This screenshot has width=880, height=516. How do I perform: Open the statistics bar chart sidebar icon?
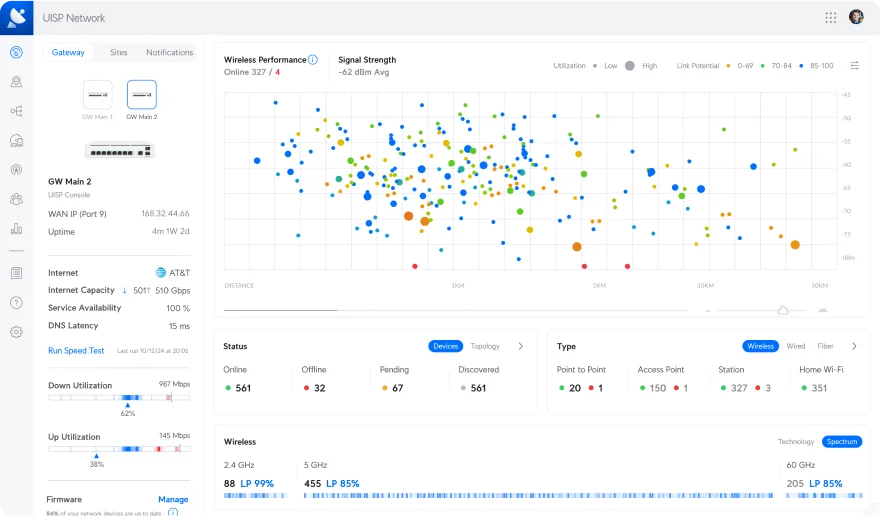pyautogui.click(x=16, y=228)
